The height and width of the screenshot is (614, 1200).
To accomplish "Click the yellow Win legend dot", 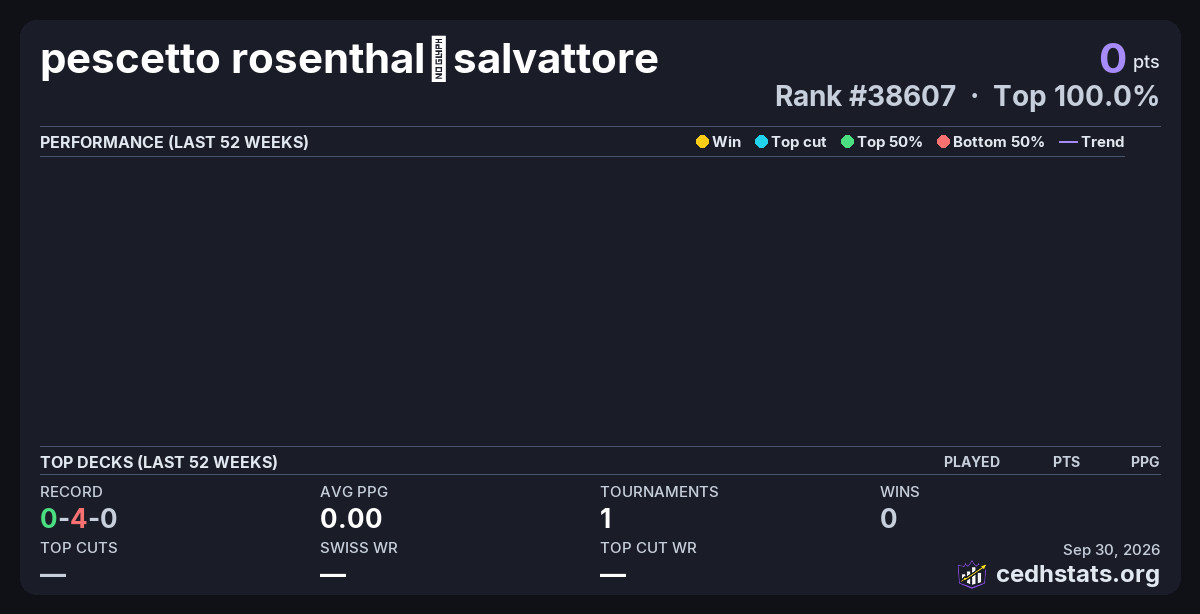I will 702,142.
